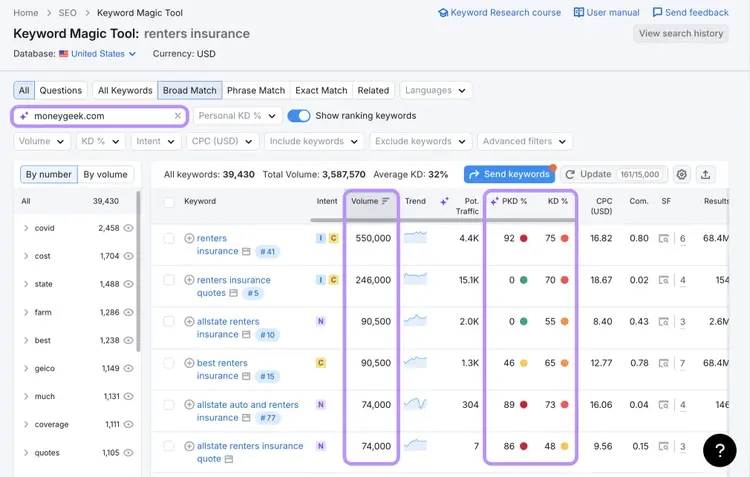Clear the moneygeek.com domain field

pos(177,116)
